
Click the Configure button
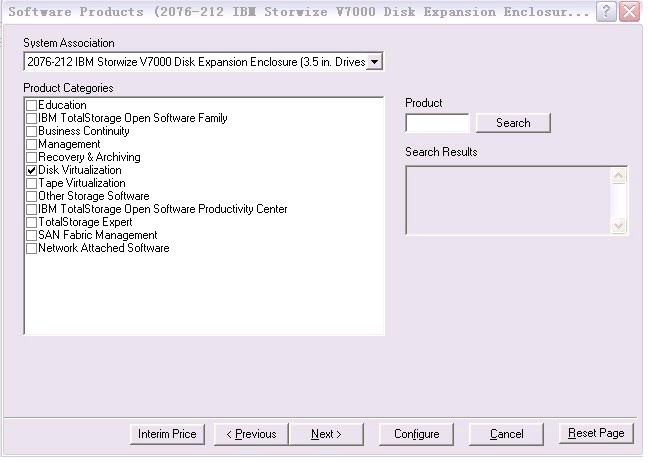coord(416,434)
